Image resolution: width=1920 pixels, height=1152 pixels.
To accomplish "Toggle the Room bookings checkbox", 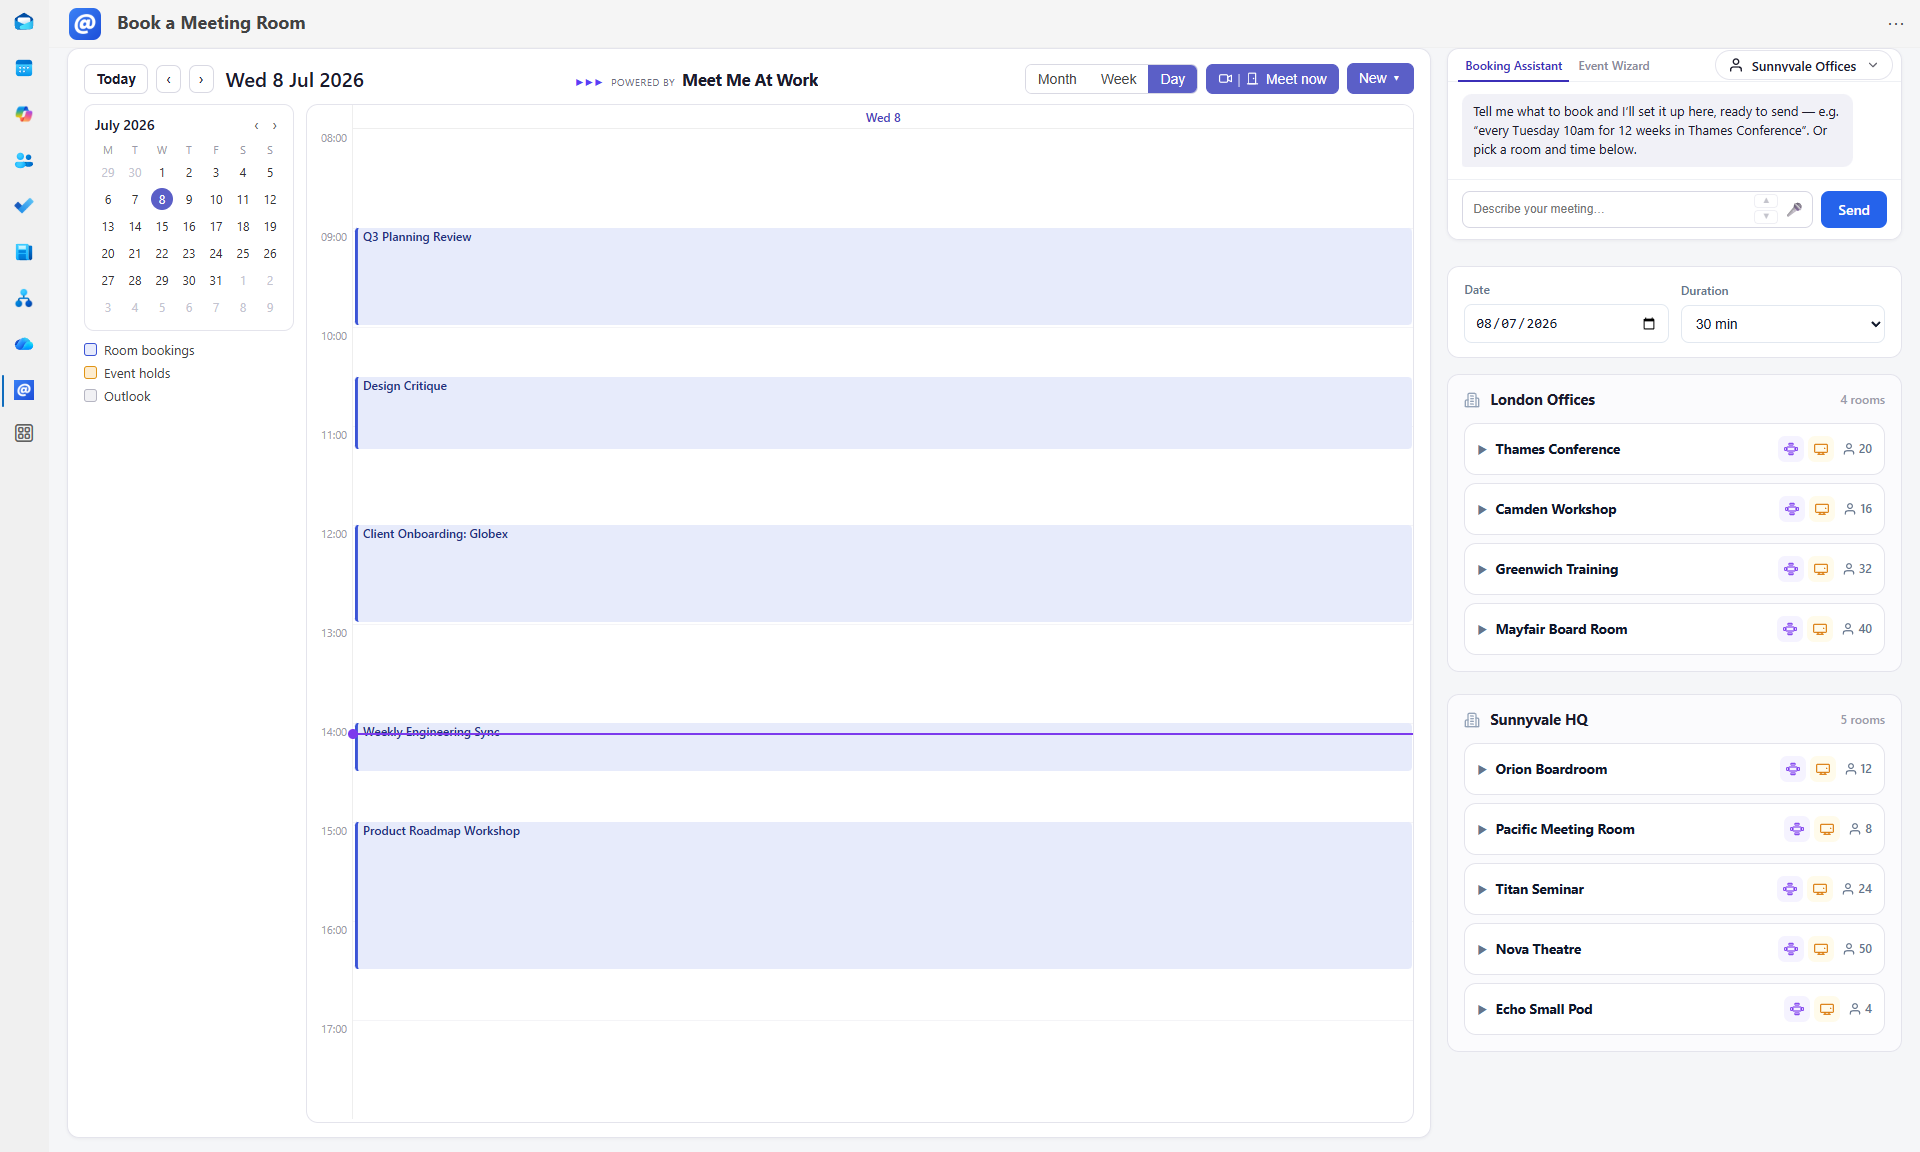I will [91, 350].
